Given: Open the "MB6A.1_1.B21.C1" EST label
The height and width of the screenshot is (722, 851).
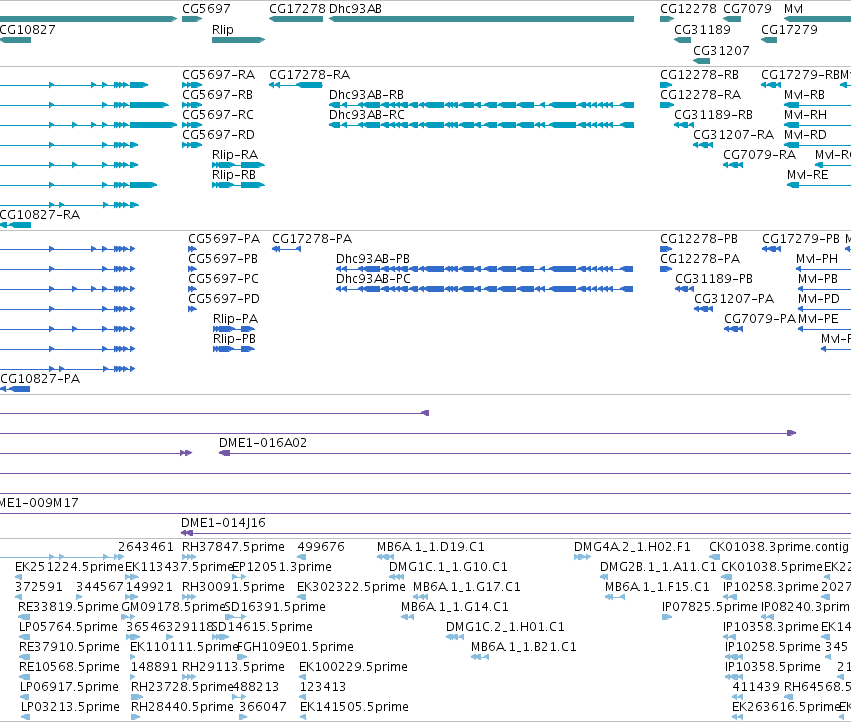Looking at the screenshot, I should tap(524, 647).
